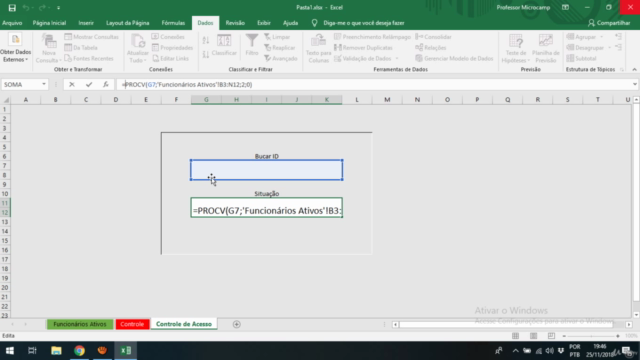The height and width of the screenshot is (360, 640).
Task: Cancel formula entry with X button
Action: click(72, 84)
